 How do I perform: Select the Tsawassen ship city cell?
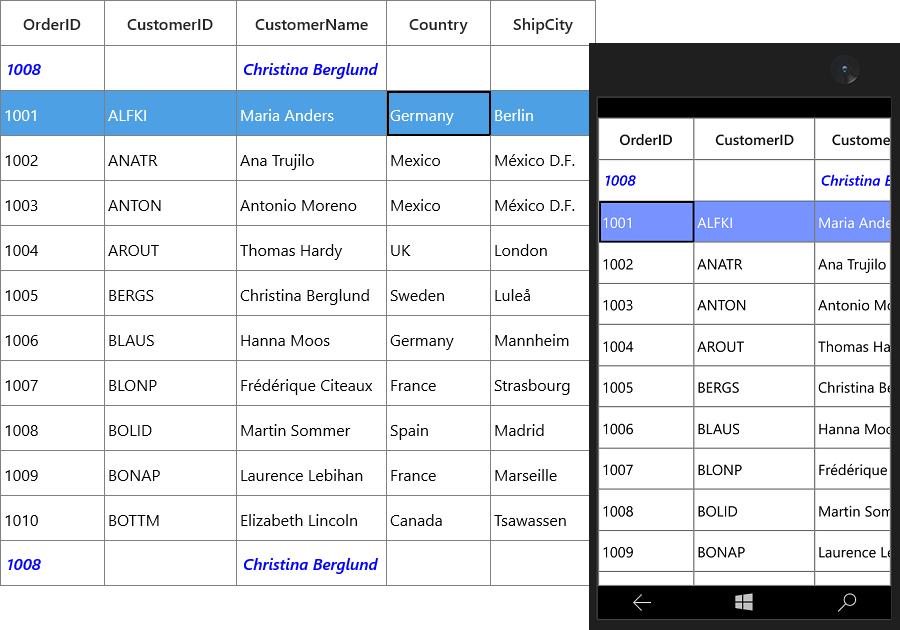[540, 518]
